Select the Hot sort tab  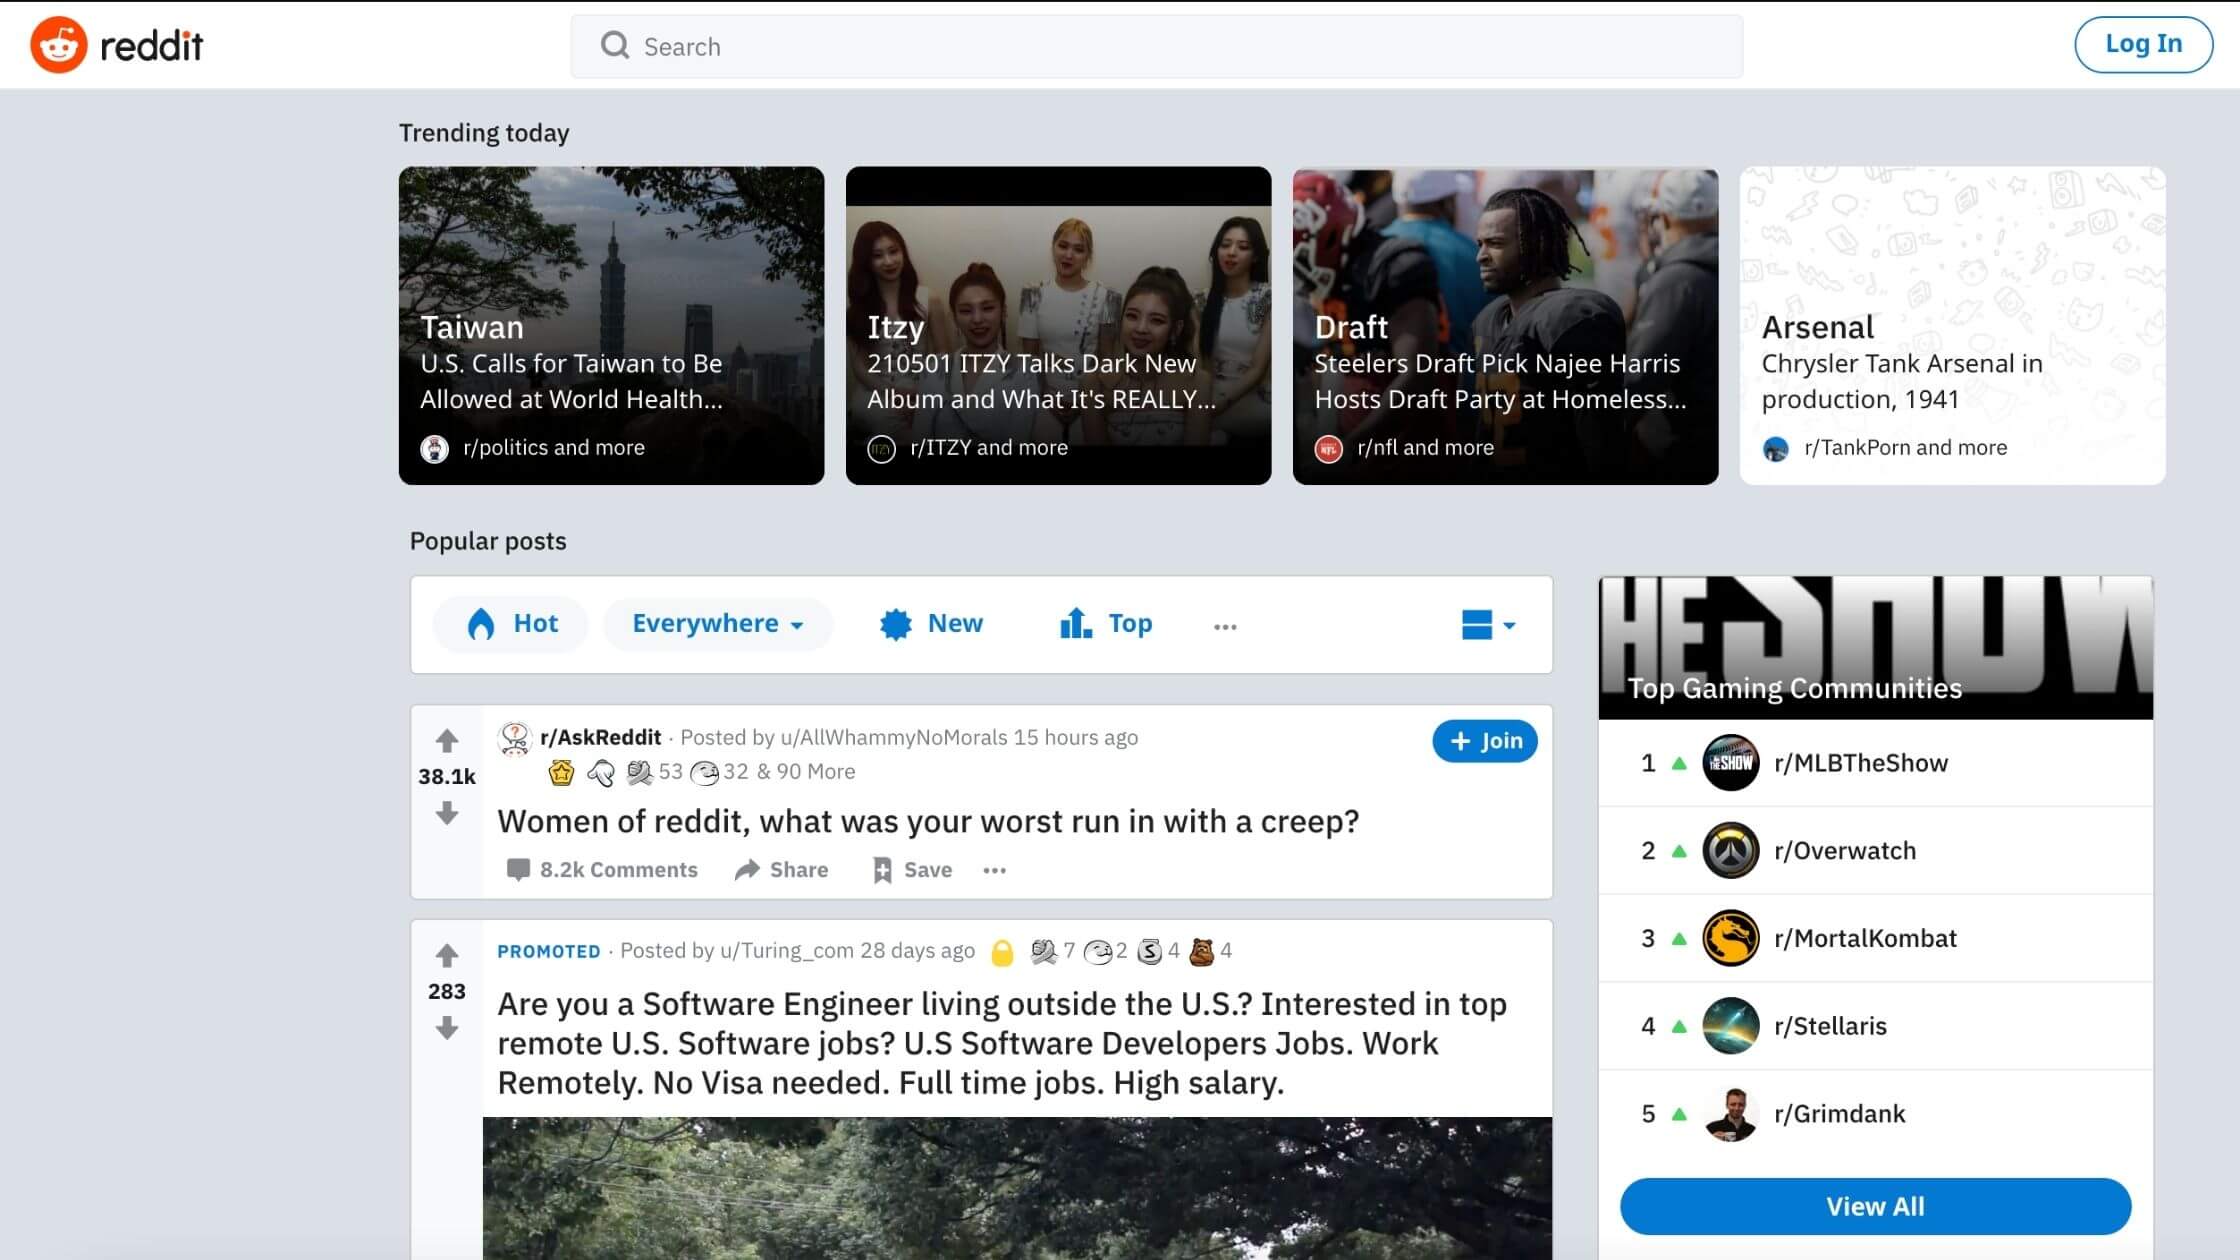click(x=511, y=624)
